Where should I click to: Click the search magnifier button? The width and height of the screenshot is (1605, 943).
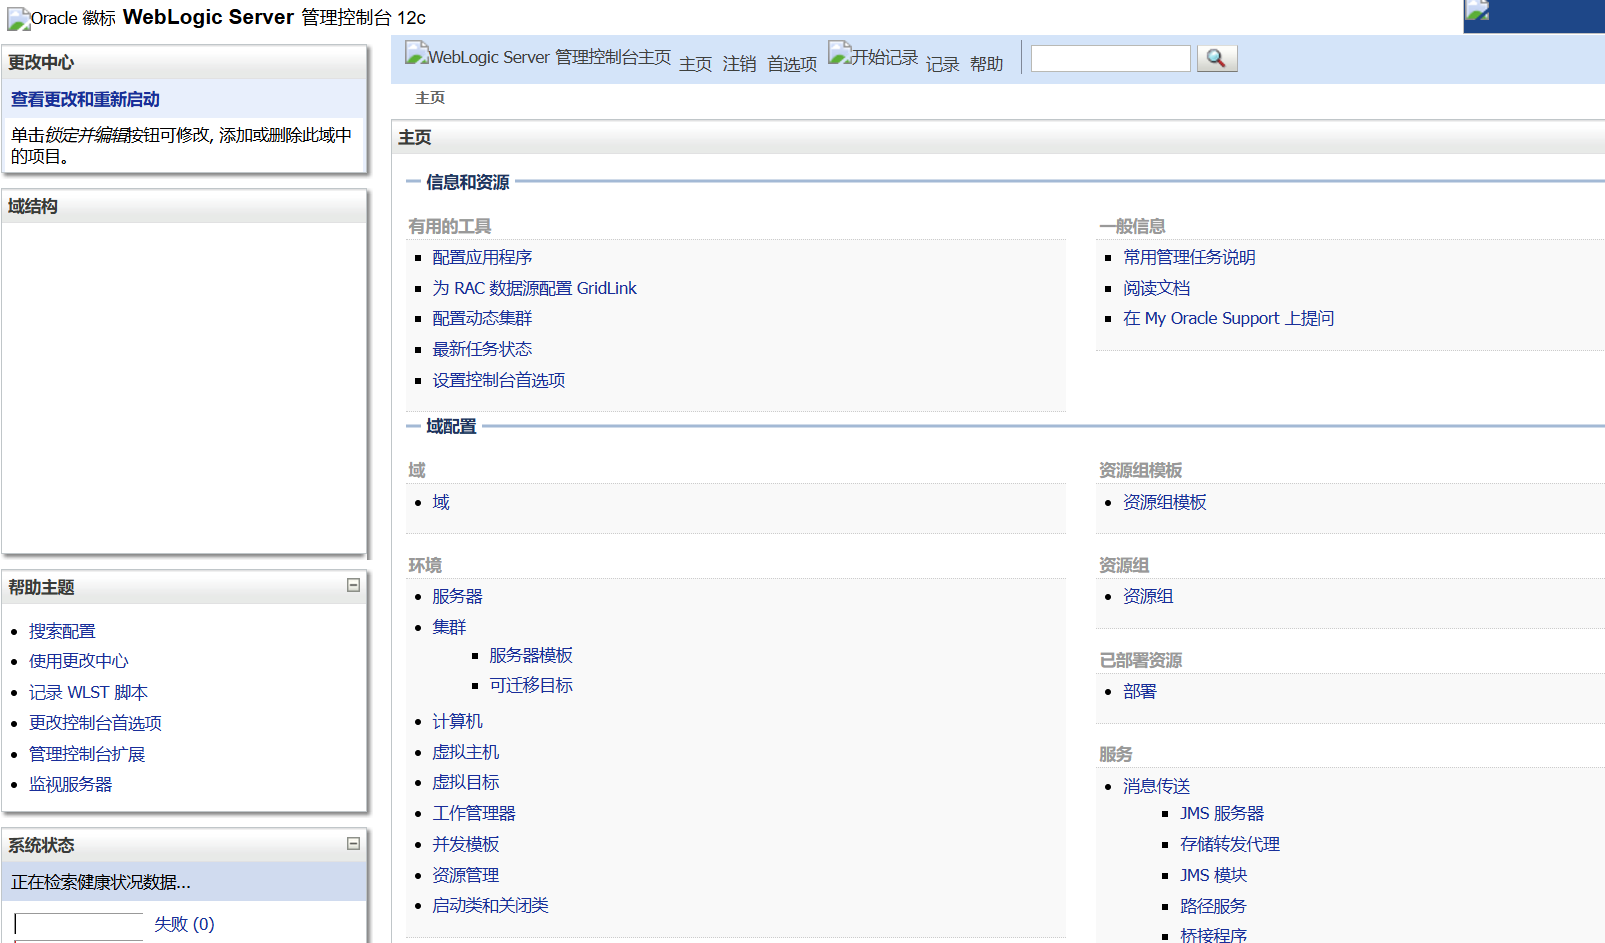click(x=1216, y=58)
